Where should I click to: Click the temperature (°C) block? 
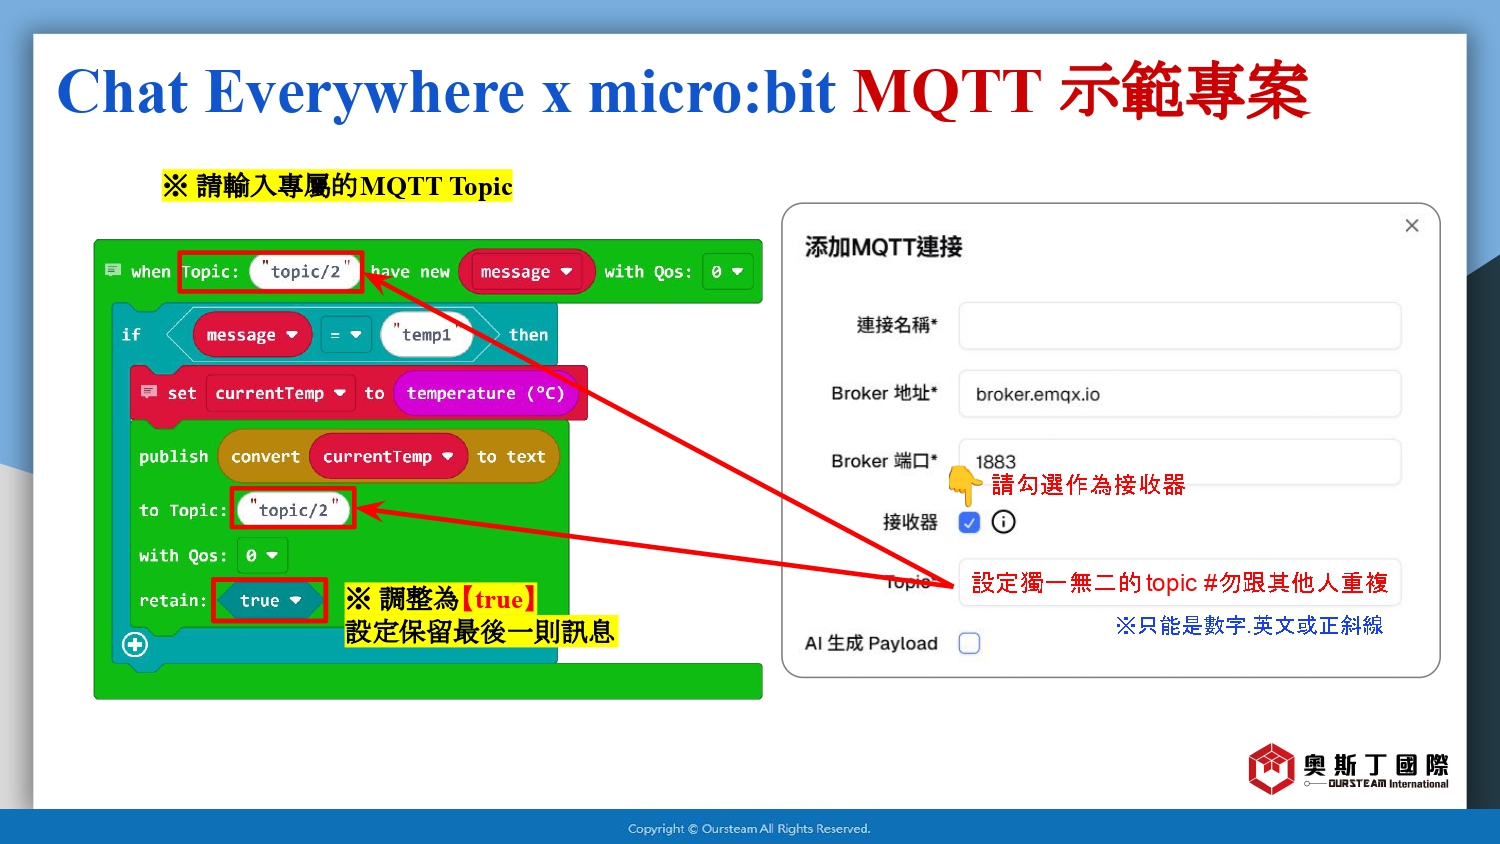pos(485,394)
